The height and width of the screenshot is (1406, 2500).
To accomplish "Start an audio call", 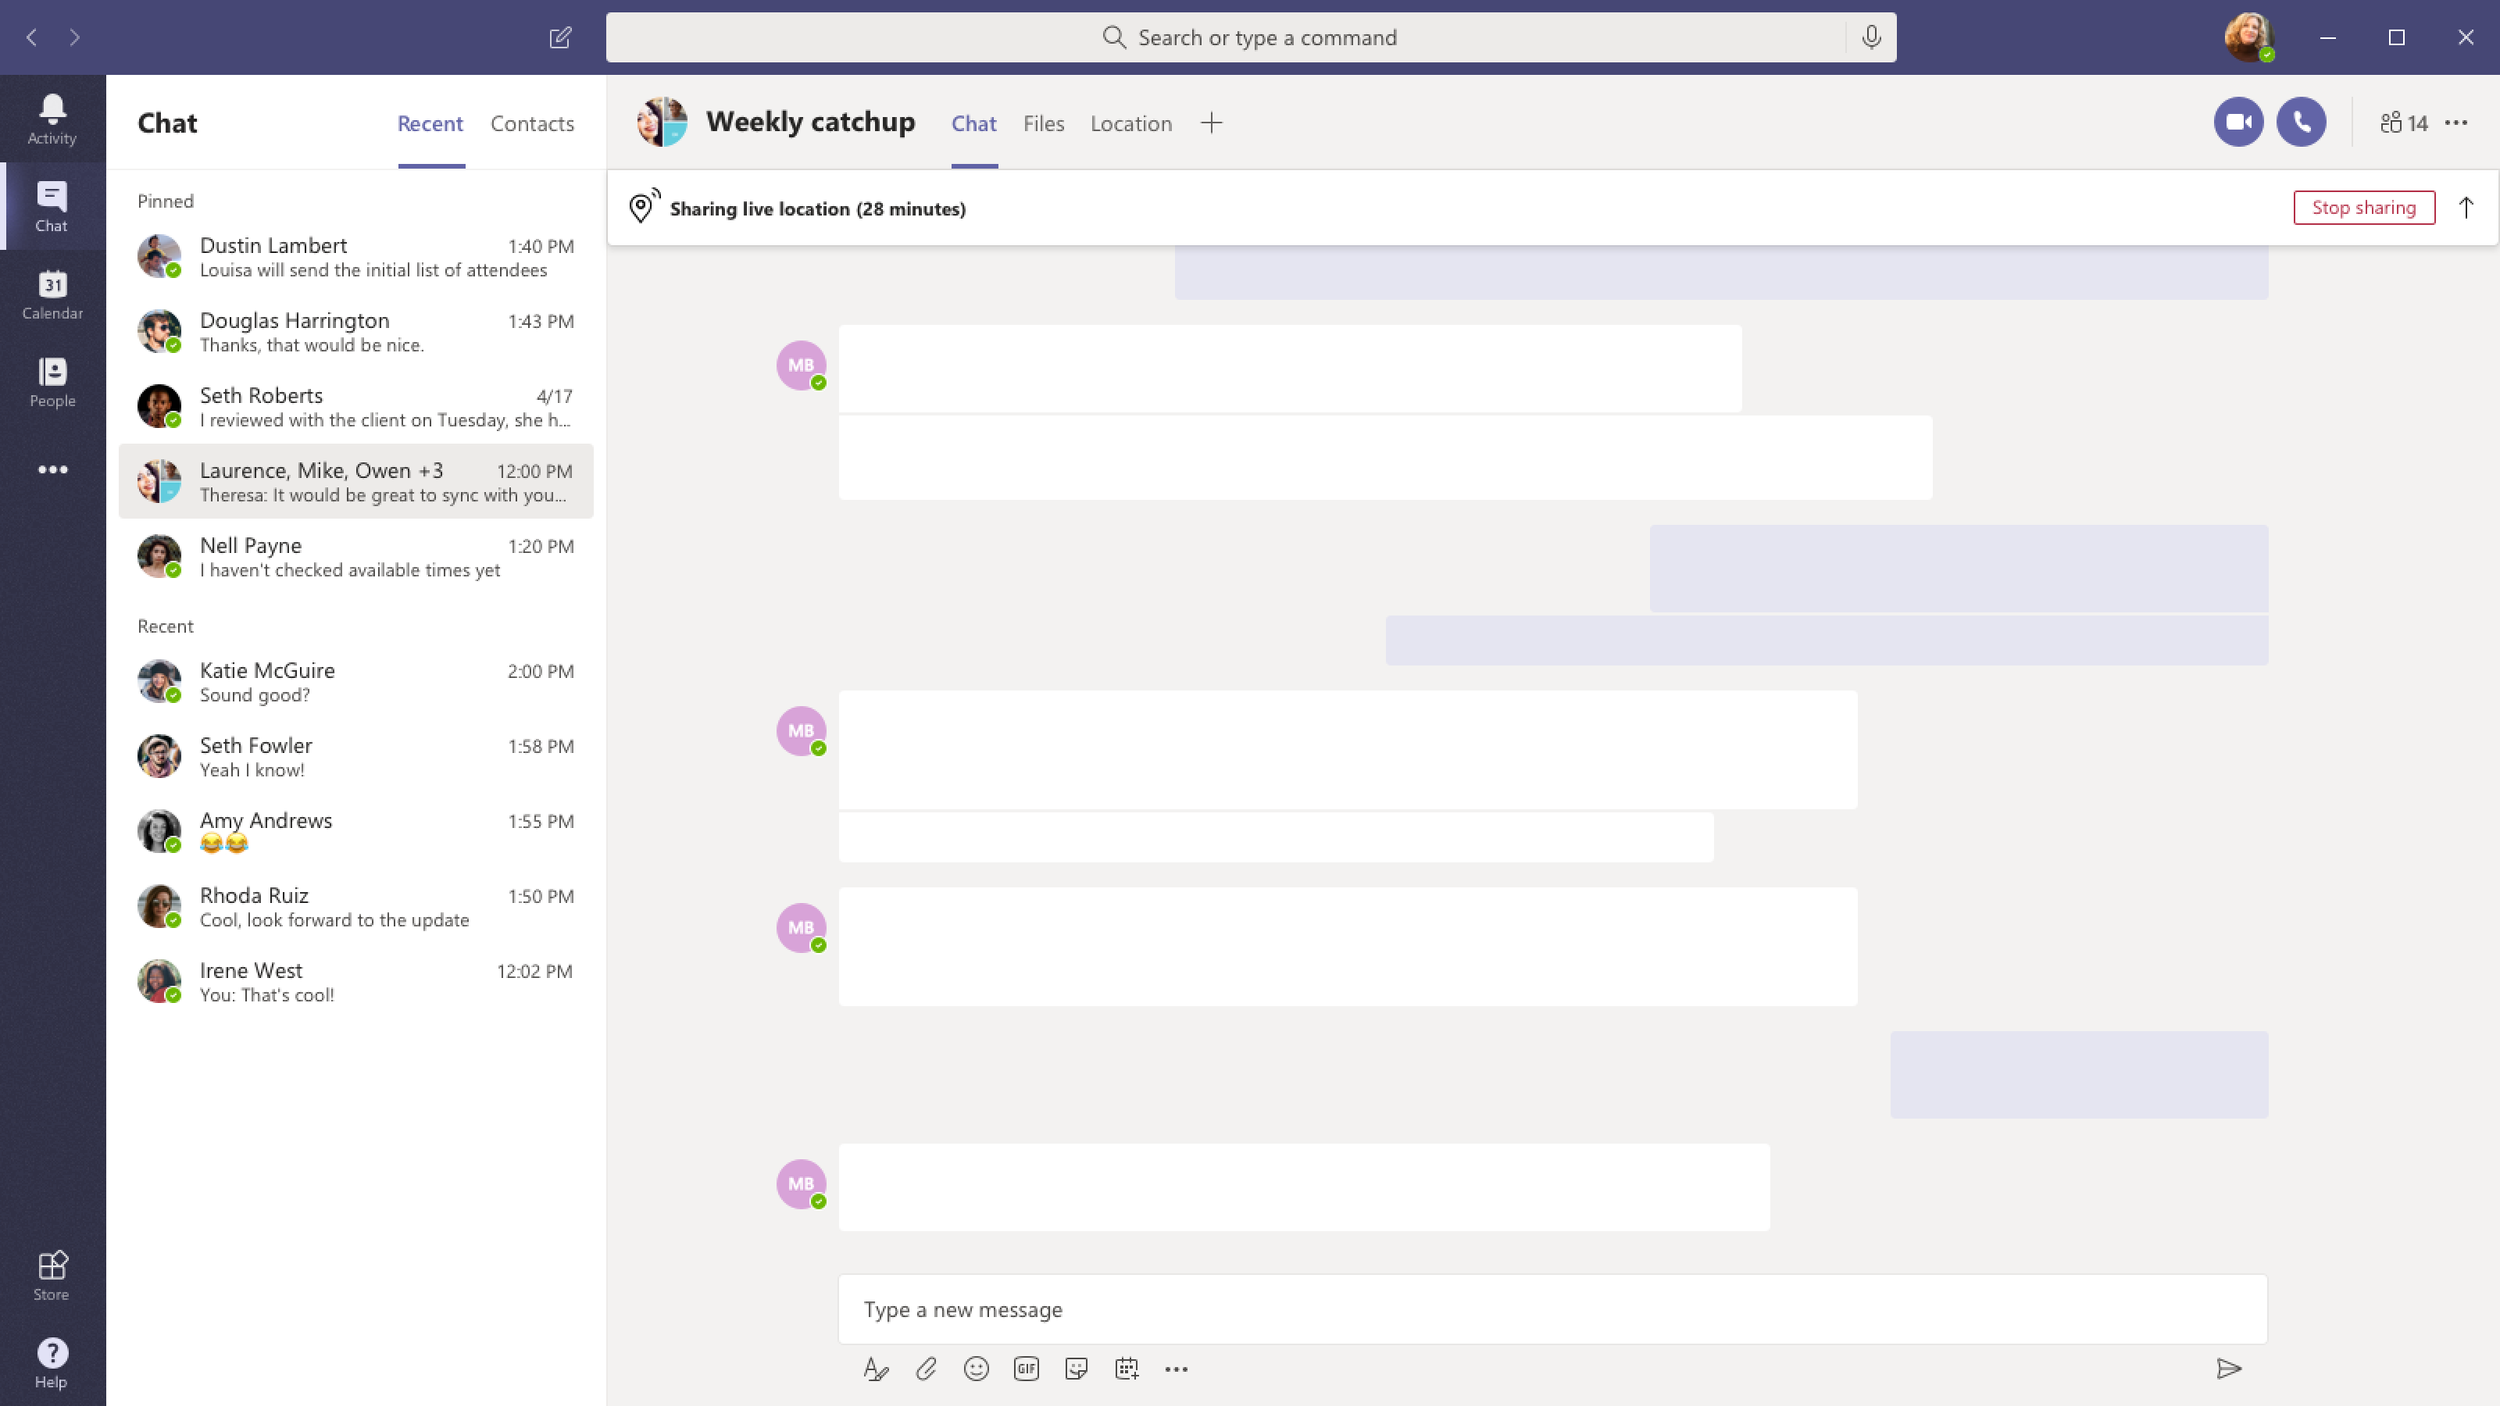I will tap(2302, 121).
